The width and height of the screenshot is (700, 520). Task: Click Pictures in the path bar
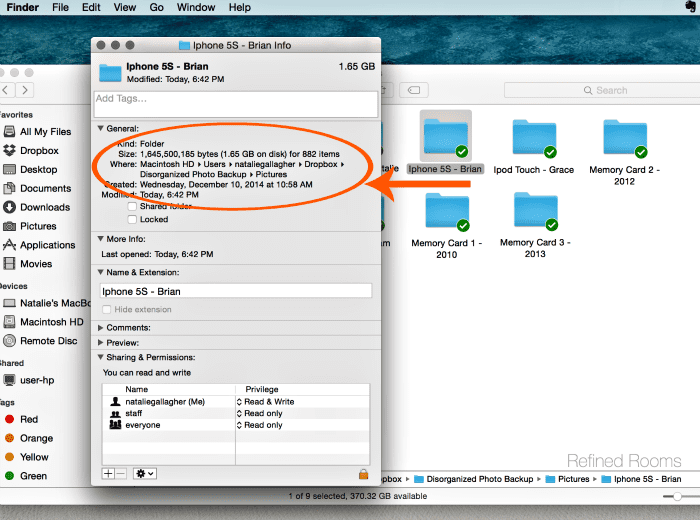pyautogui.click(x=568, y=479)
